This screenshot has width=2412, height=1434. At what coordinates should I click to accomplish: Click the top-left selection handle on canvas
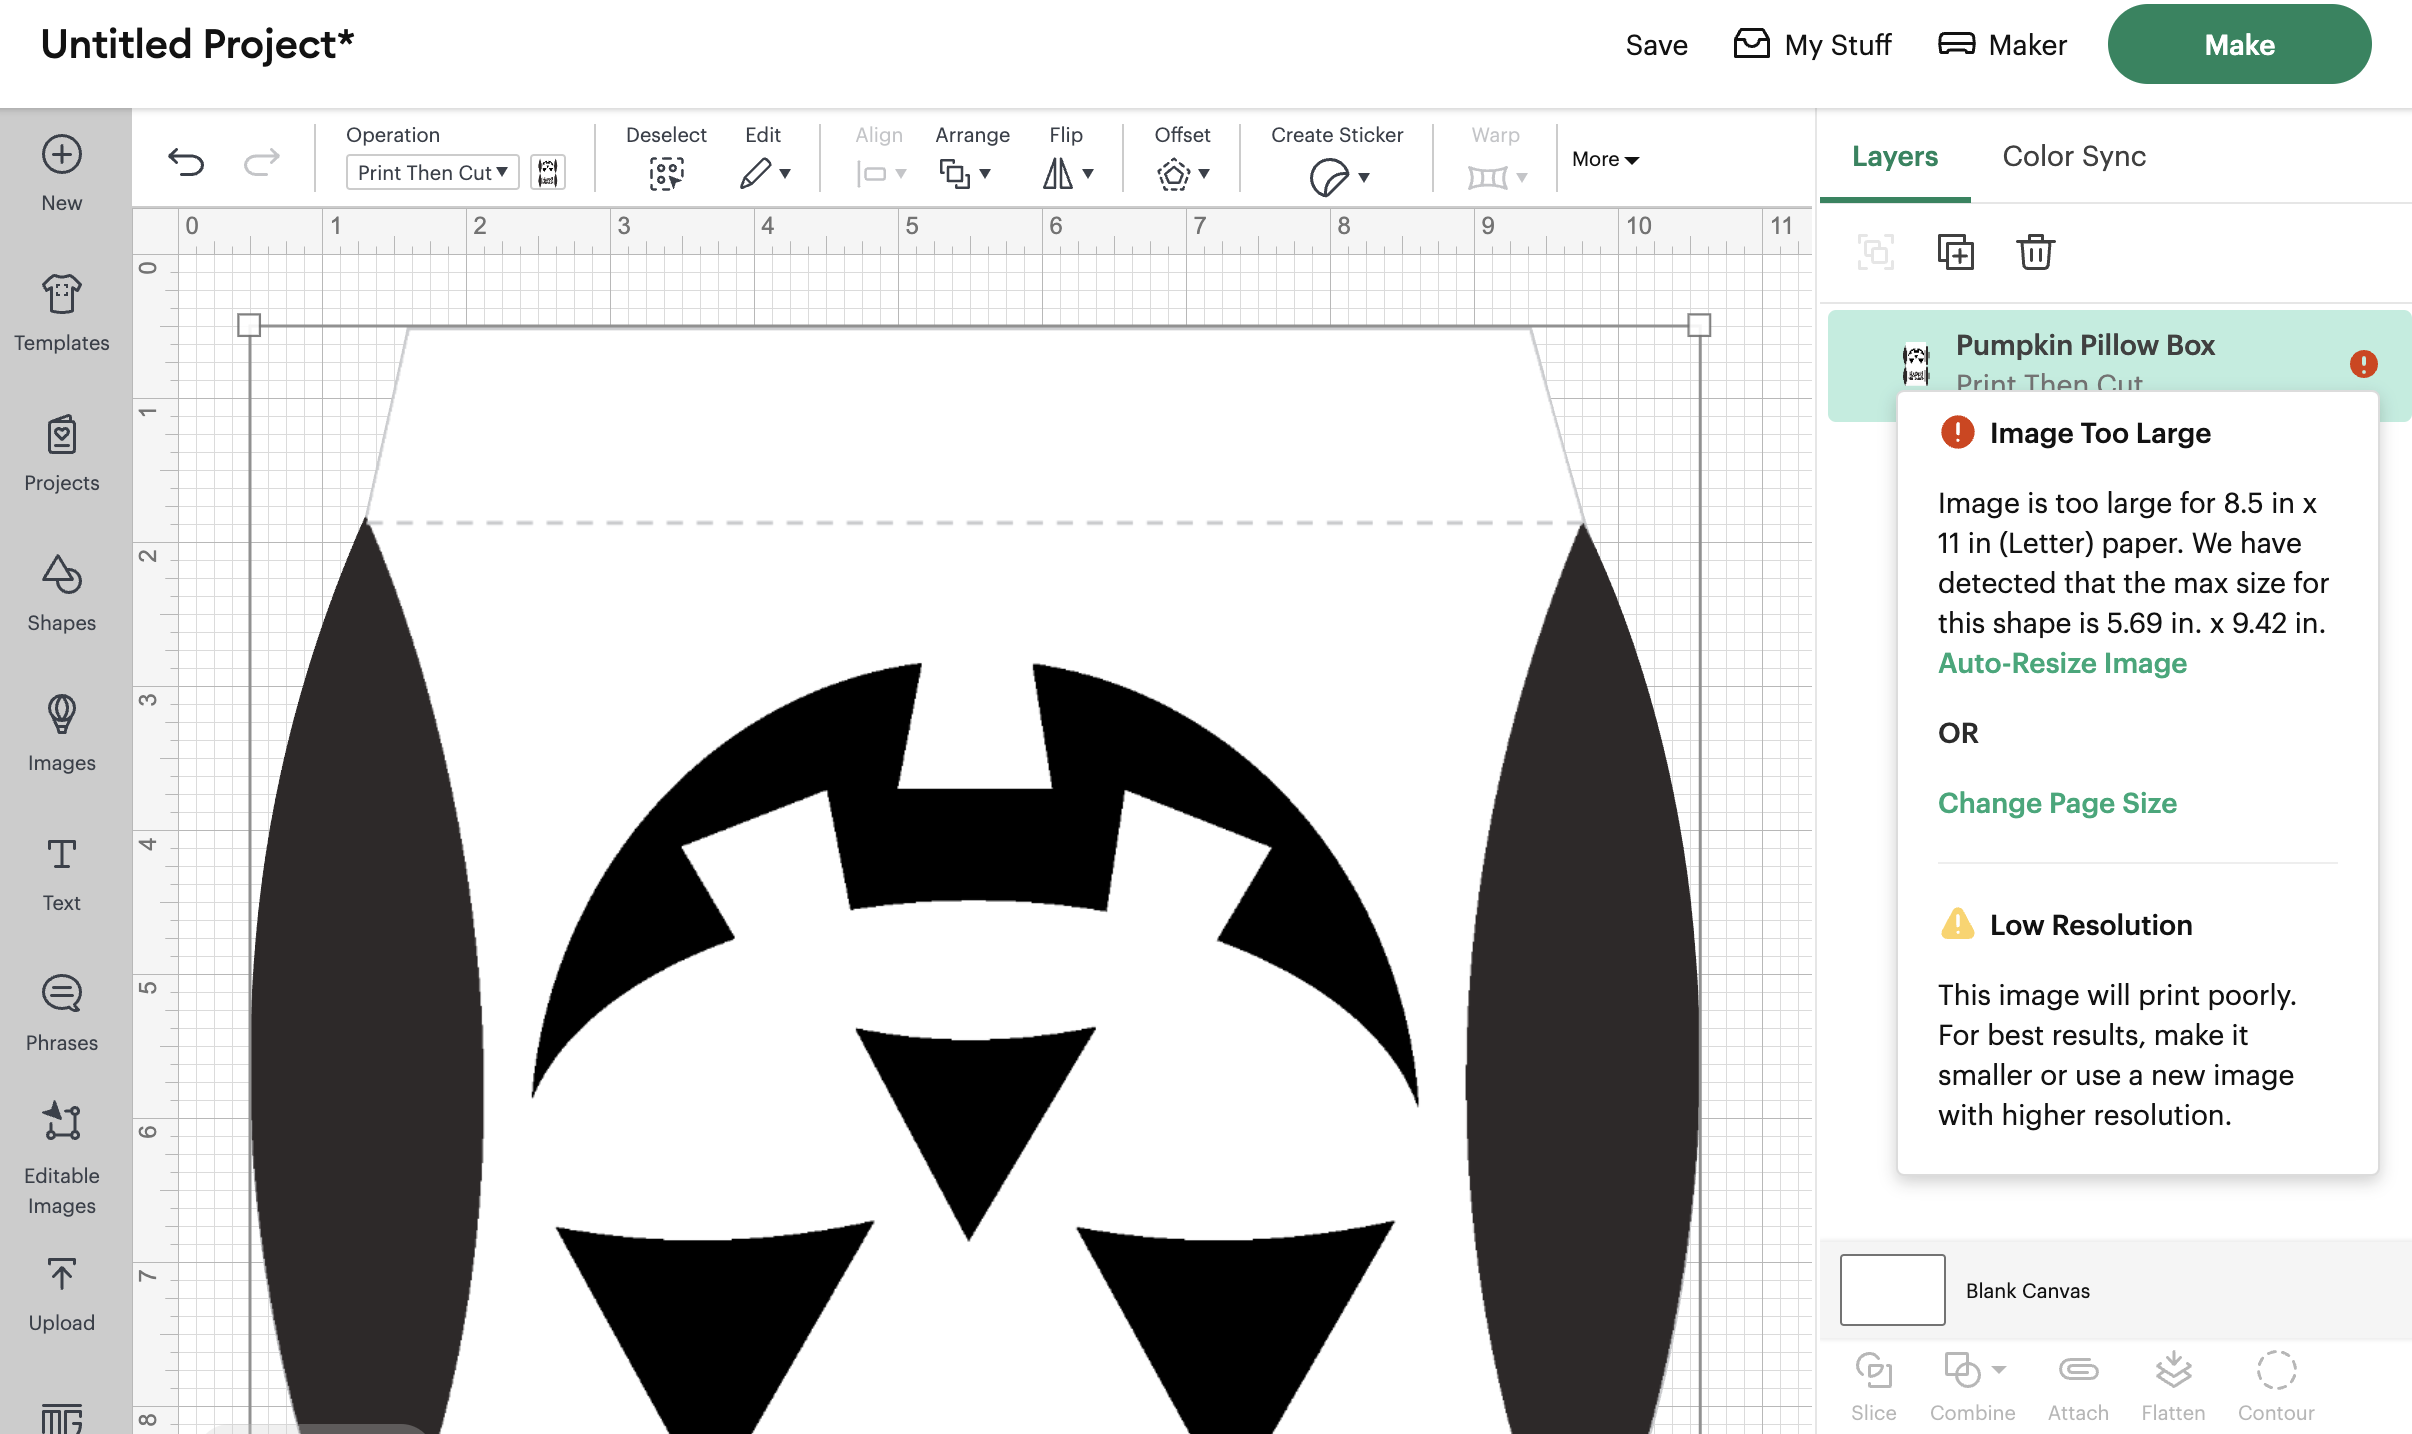pos(249,325)
